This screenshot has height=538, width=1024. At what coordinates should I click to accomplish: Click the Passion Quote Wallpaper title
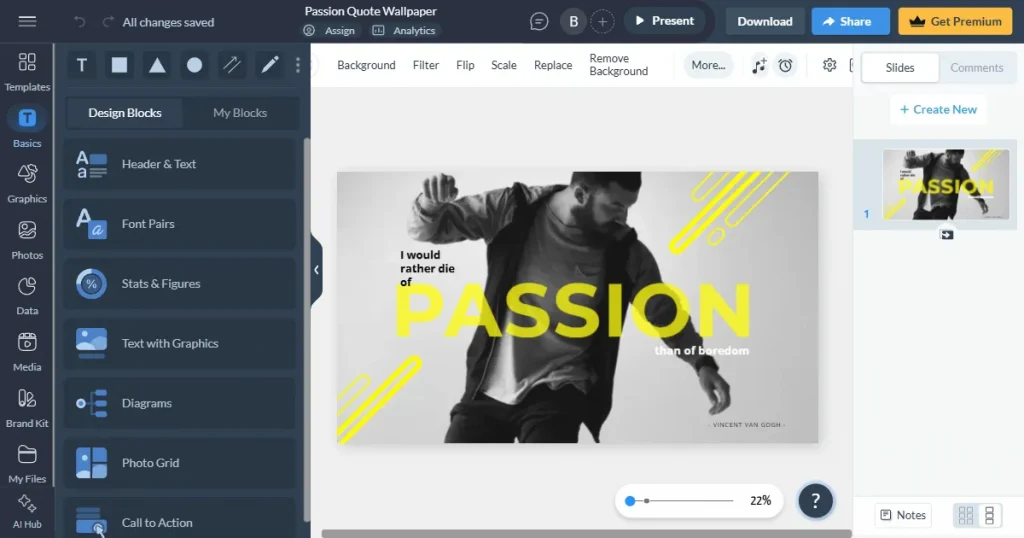(x=370, y=11)
